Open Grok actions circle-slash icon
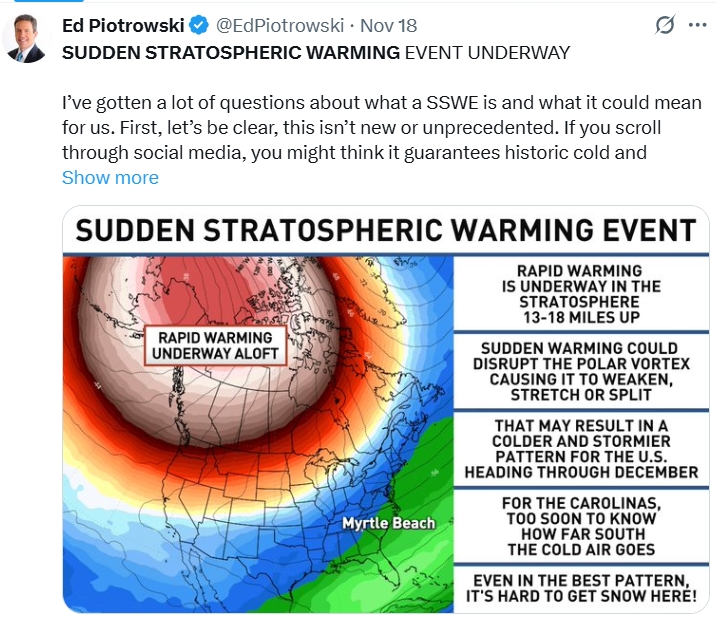The image size is (716, 623). [664, 25]
